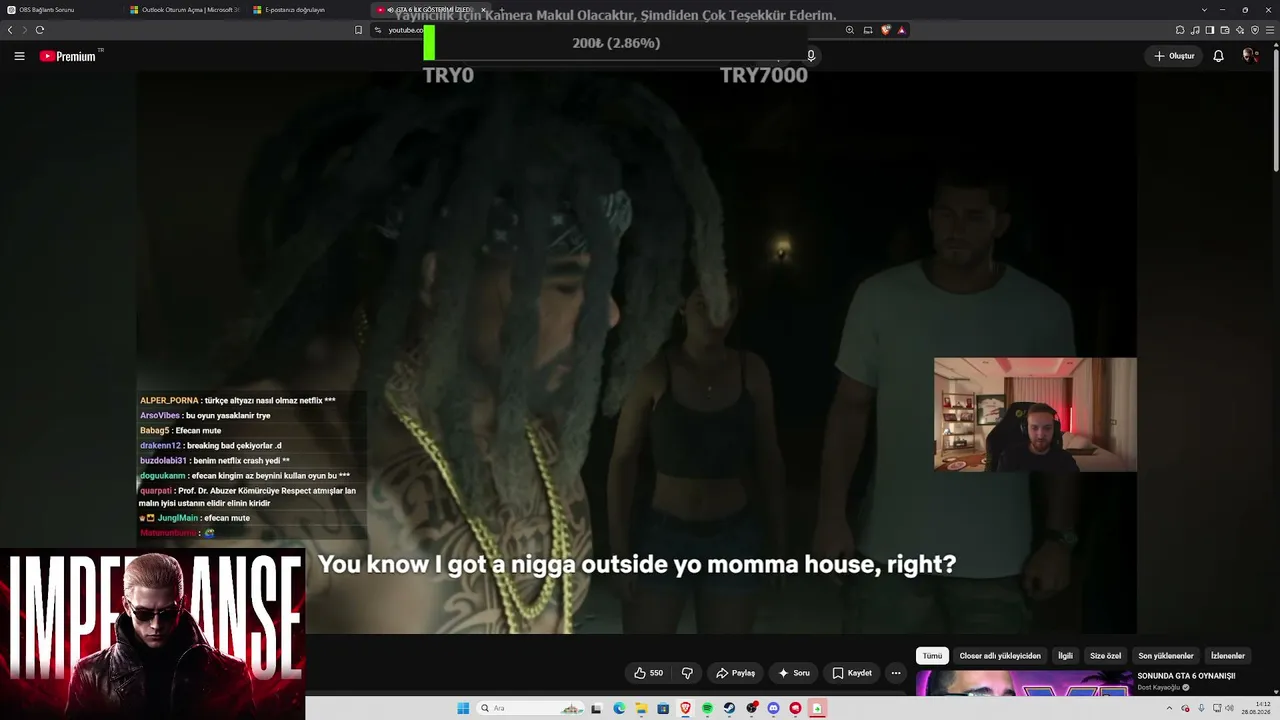Image resolution: width=1280 pixels, height=720 pixels.
Task: Select the İlgili filter chip
Action: coord(1065,656)
